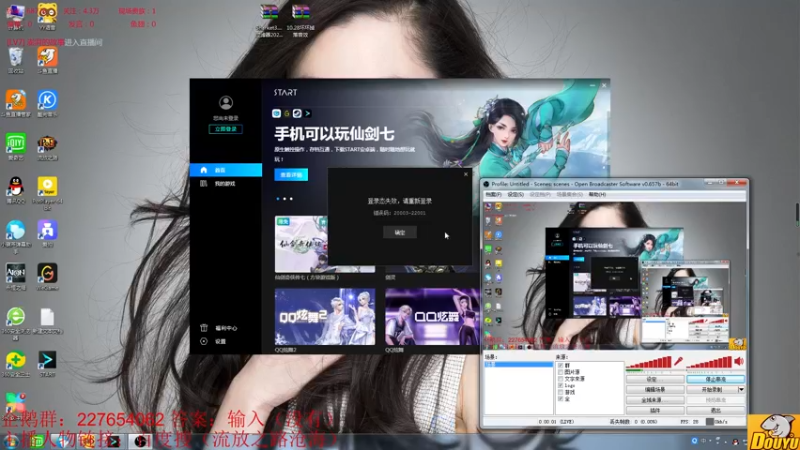The image size is (800, 450).
Task: Toggle the 群 source checkbox in OBS
Action: (x=561, y=366)
